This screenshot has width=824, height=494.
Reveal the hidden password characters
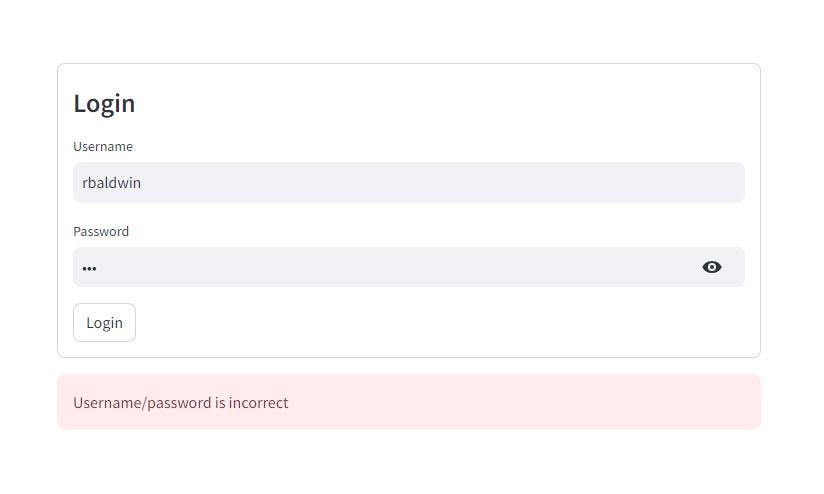click(x=712, y=267)
